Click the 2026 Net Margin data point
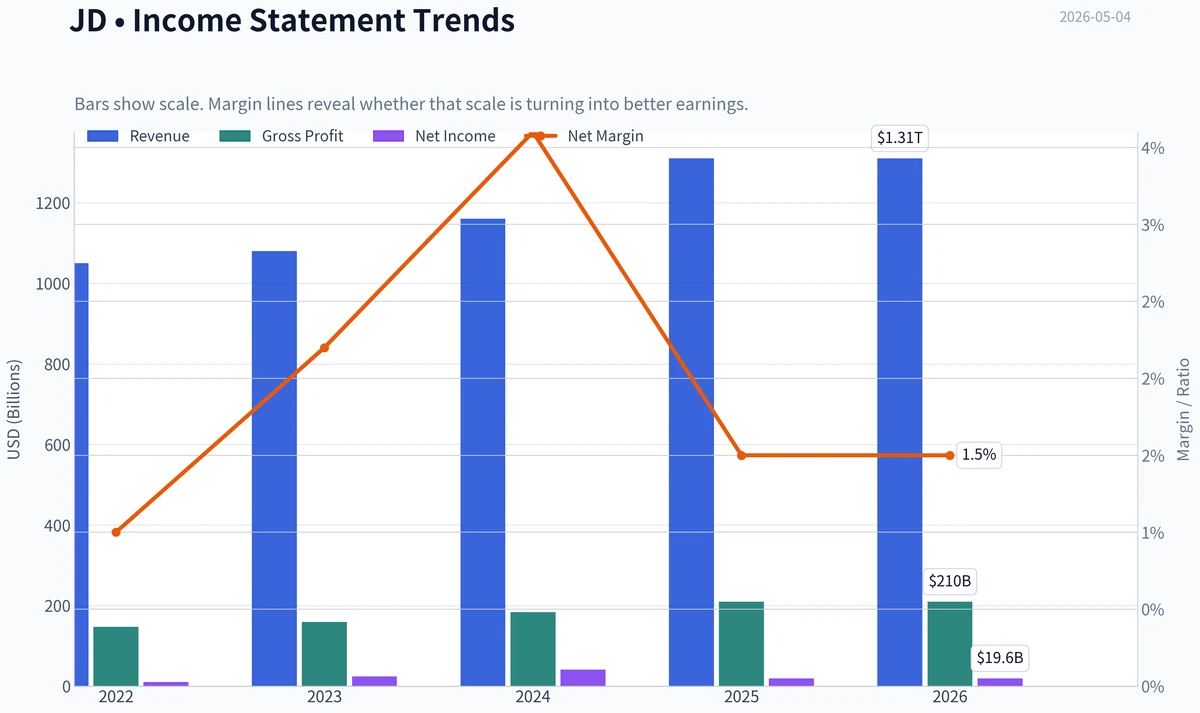The height and width of the screenshot is (713, 1200). pyautogui.click(x=950, y=455)
